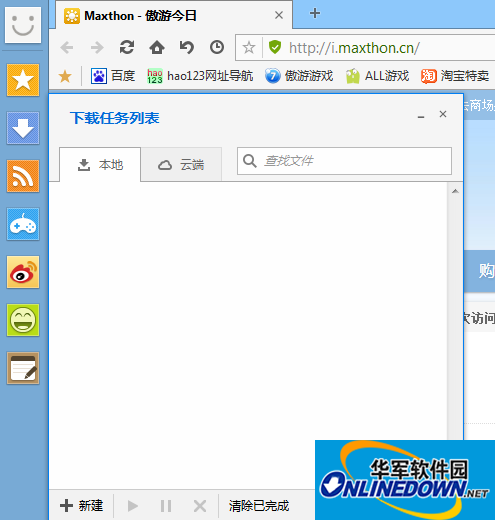
Task: Close the Maxthon - 傲游今日 tab
Action: (279, 15)
